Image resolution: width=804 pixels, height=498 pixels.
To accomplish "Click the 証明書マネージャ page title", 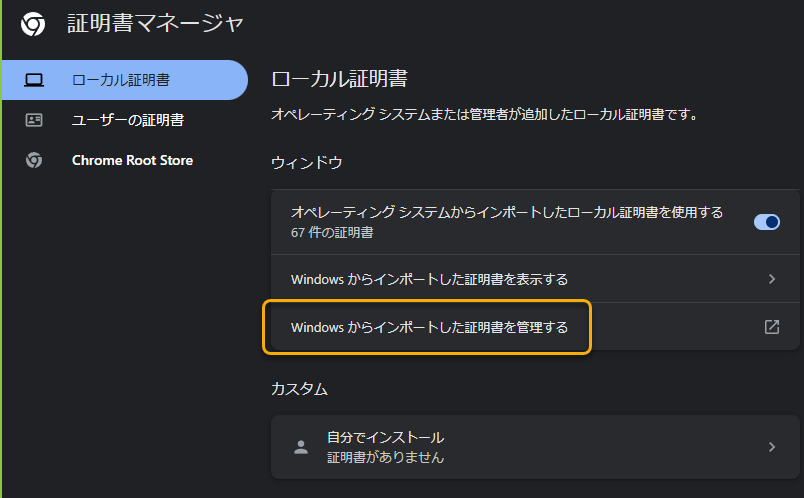I will (x=155, y=23).
